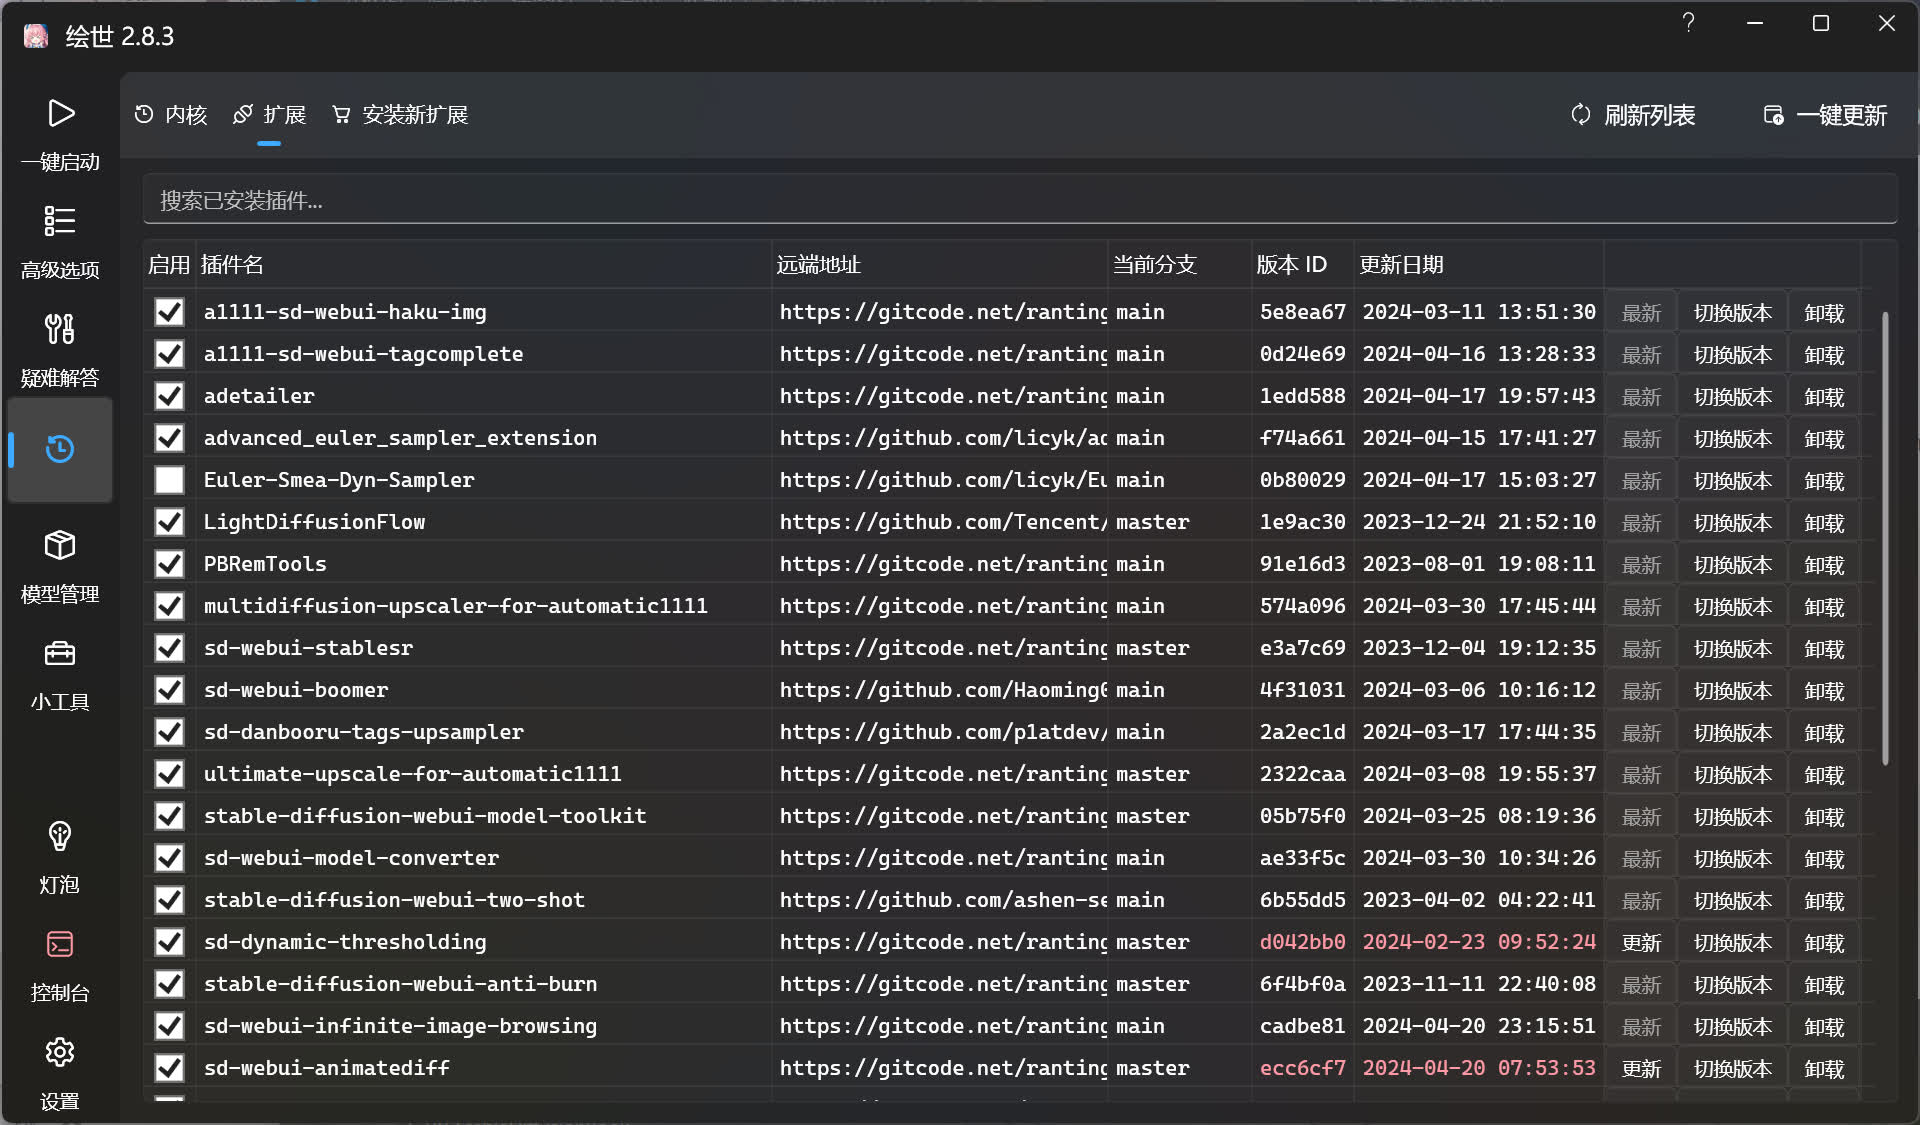Open the 安装新扩展 tab
This screenshot has width=1920, height=1125.
coord(399,115)
